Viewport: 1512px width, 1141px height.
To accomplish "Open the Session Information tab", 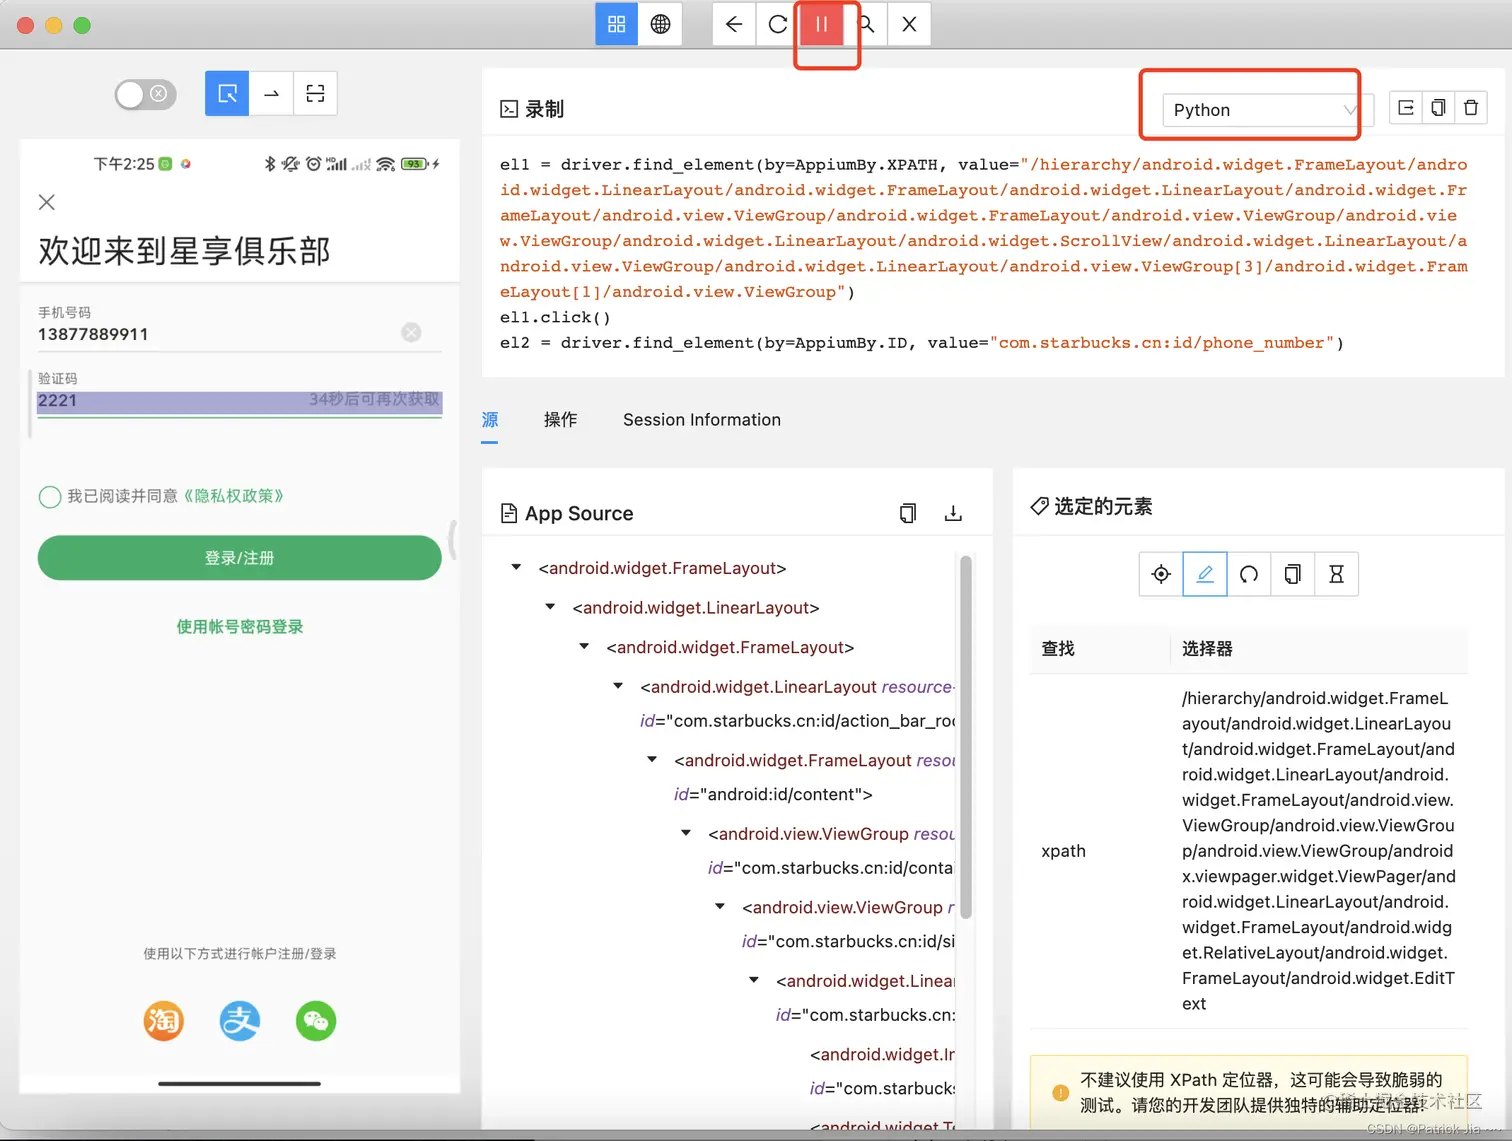I will pos(702,420).
